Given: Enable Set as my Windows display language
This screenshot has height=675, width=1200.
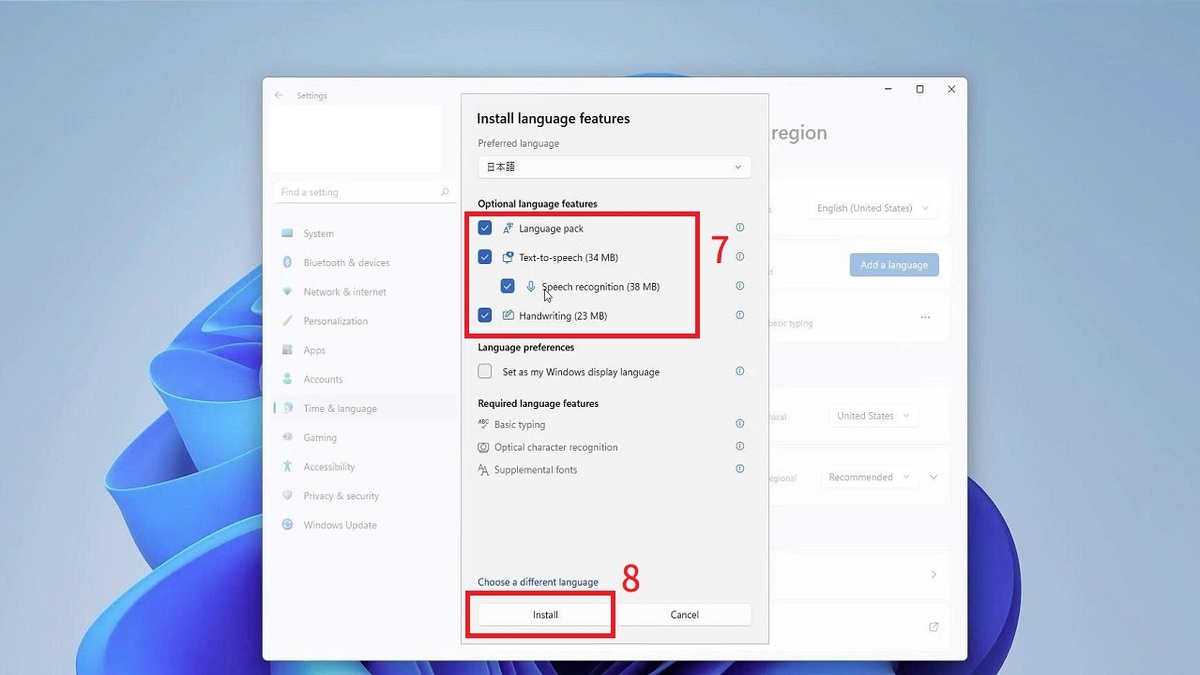Looking at the screenshot, I should (485, 371).
